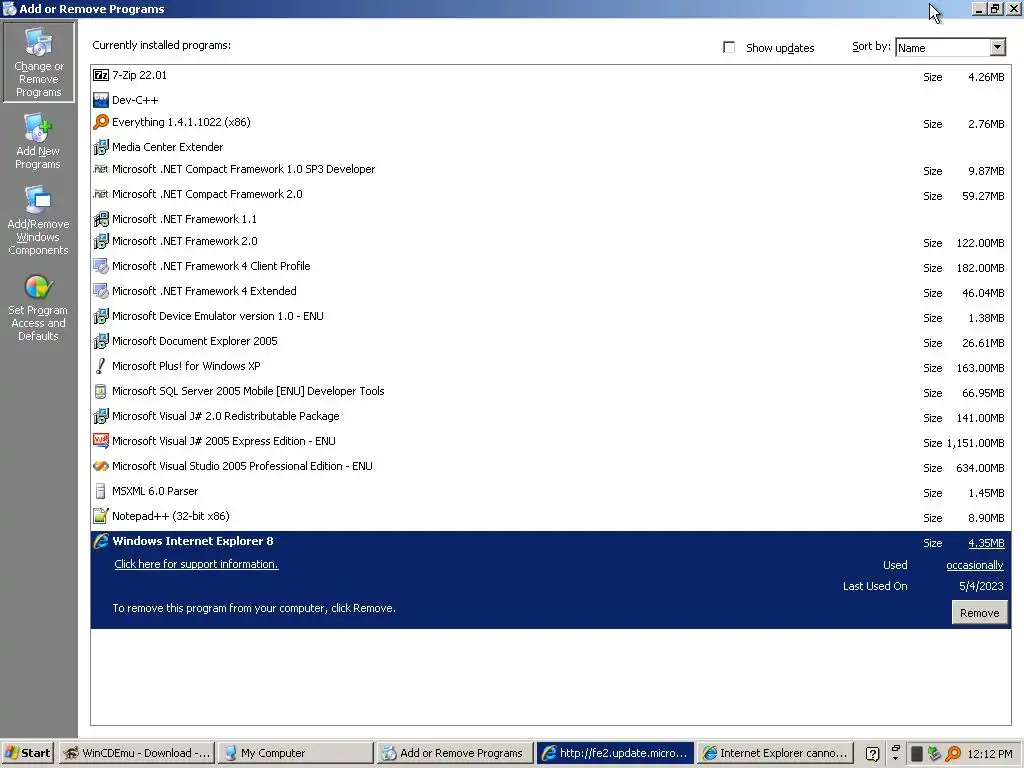Select Microsoft Device Emulator version 1.0 entry
Image resolution: width=1024 pixels, height=768 pixels.
point(551,316)
